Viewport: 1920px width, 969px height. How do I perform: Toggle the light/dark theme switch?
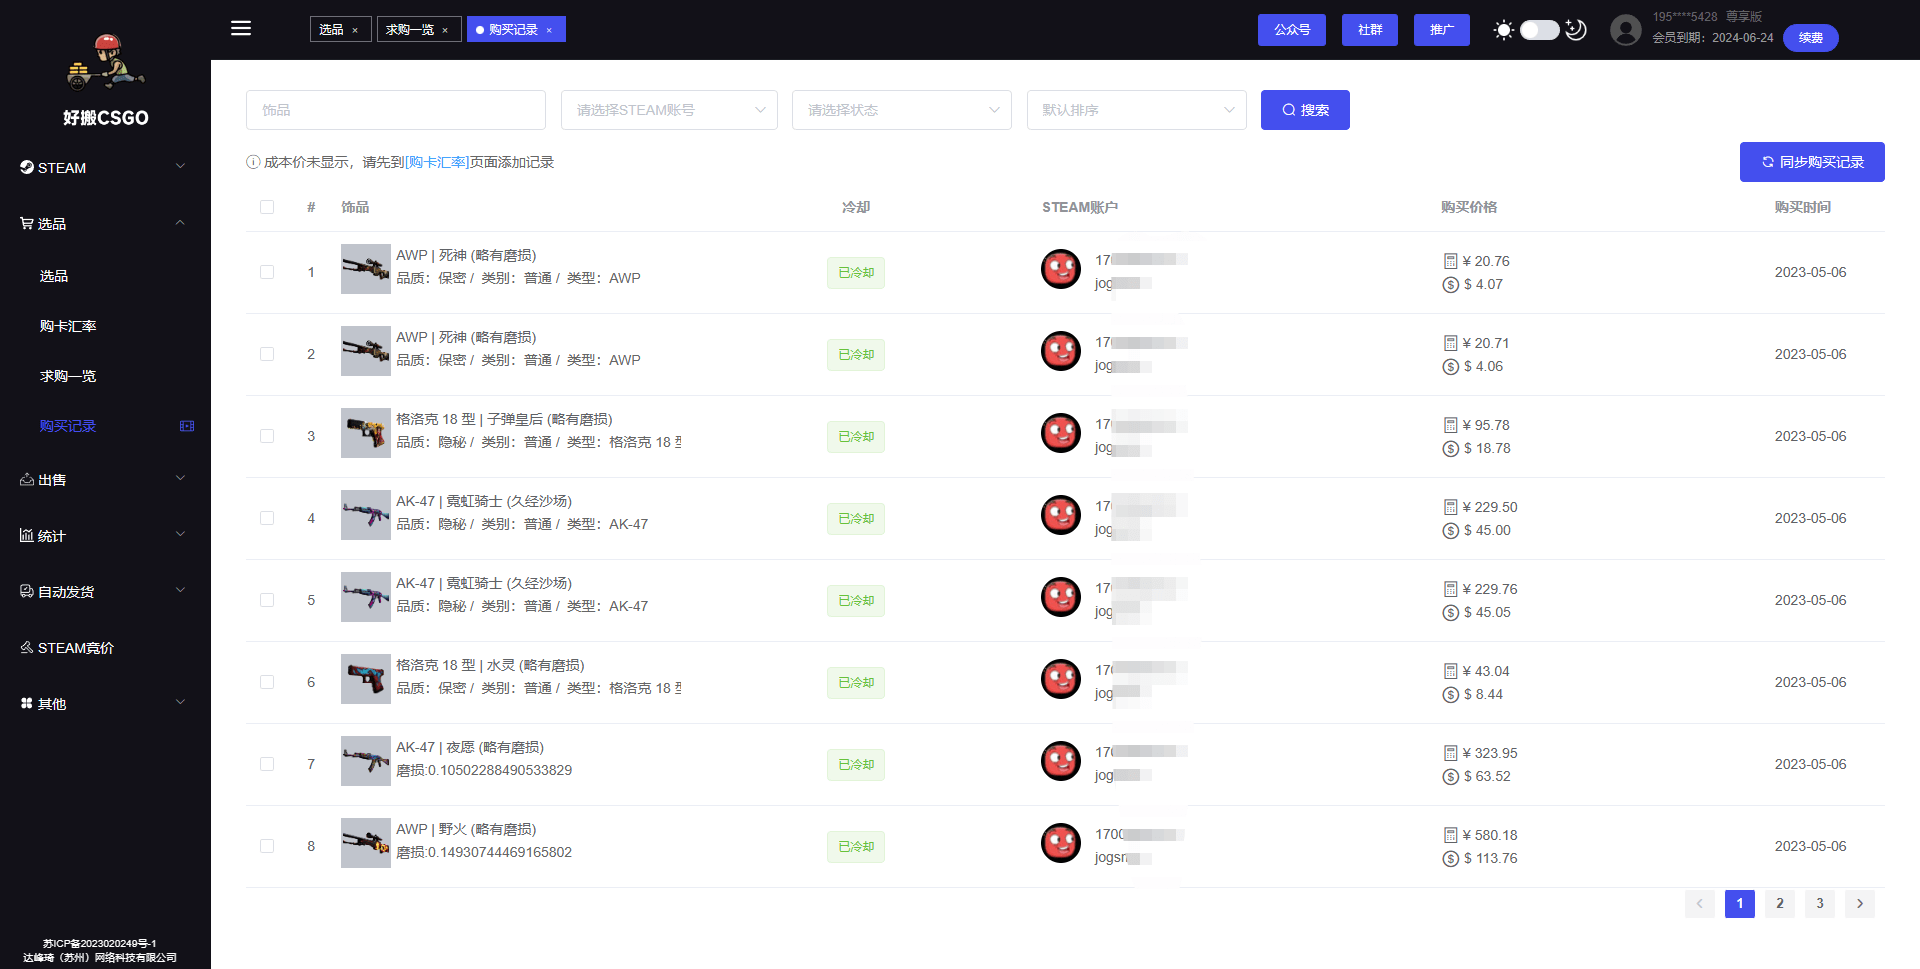point(1540,30)
